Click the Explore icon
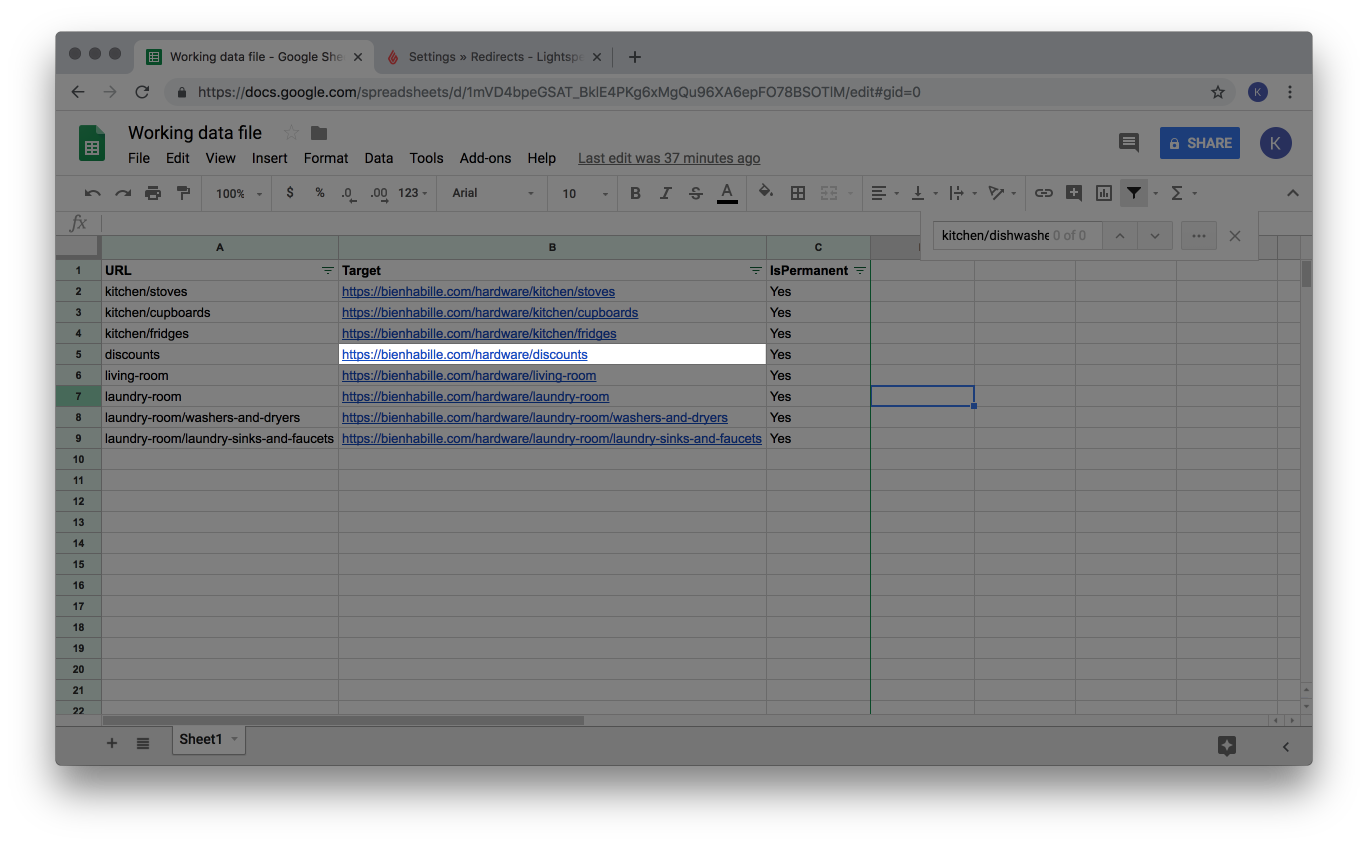This screenshot has width=1368, height=845. pyautogui.click(x=1227, y=745)
